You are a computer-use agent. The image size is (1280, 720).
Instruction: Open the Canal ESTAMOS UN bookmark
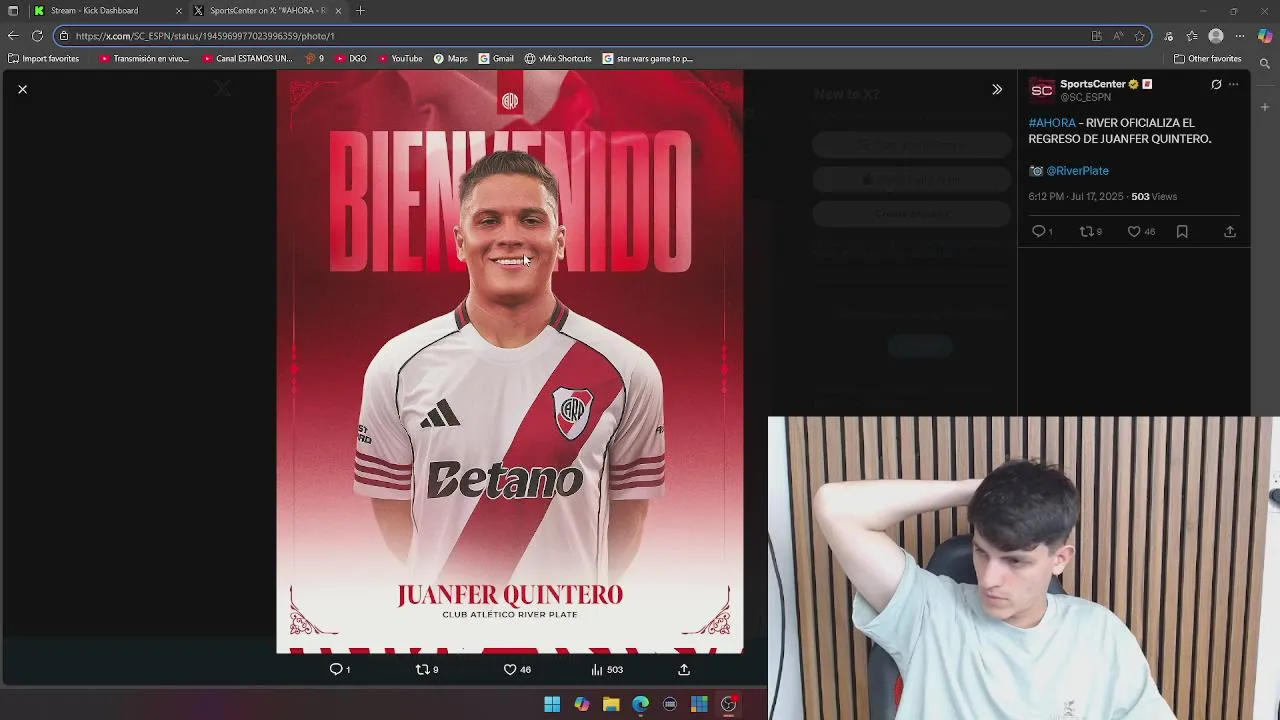[x=247, y=59]
